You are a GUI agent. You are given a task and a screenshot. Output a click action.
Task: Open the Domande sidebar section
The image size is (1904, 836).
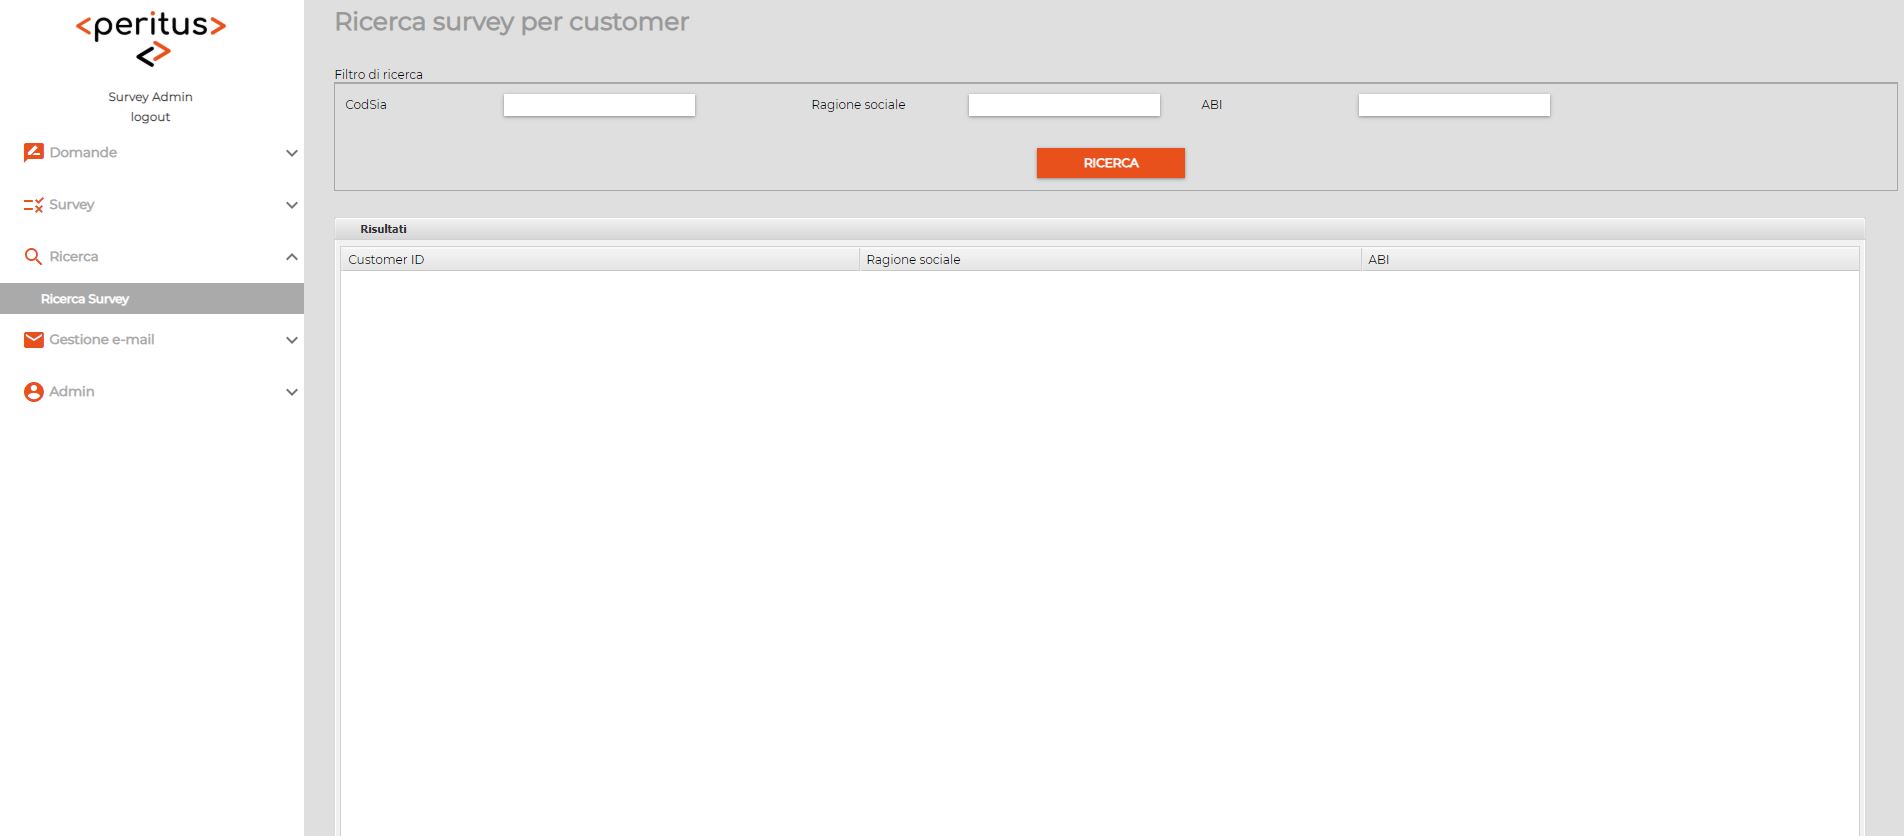[x=152, y=153]
